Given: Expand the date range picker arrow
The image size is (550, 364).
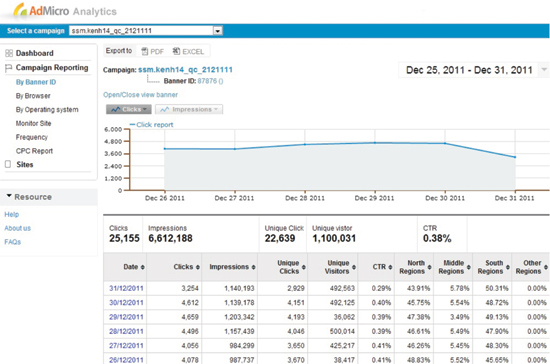Looking at the screenshot, I should pyautogui.click(x=544, y=69).
